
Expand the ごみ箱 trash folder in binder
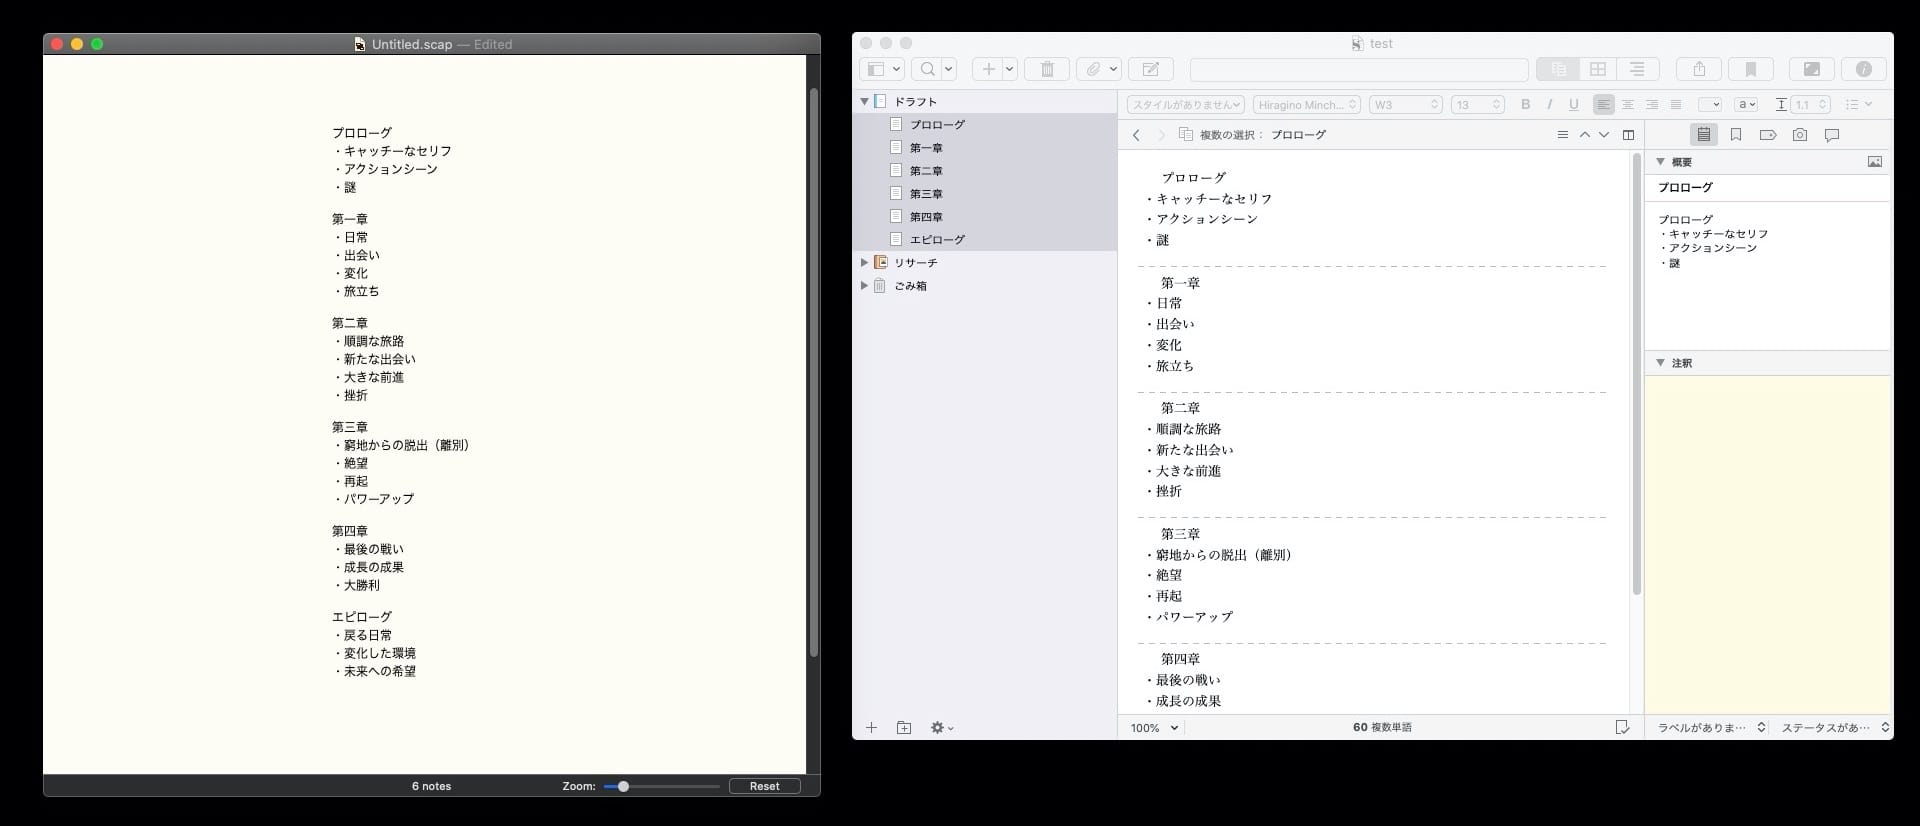[864, 285]
